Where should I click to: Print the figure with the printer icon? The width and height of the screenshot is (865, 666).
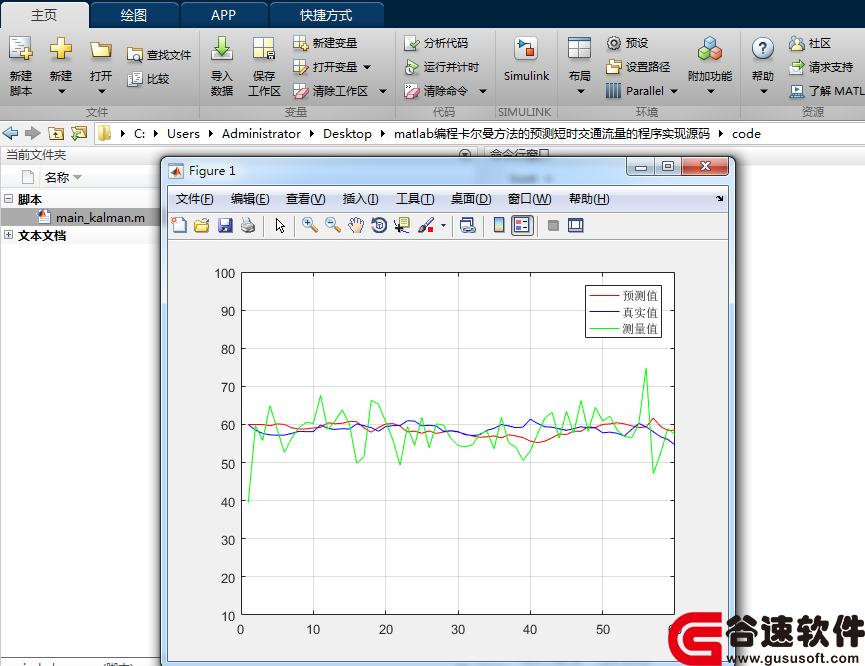248,225
